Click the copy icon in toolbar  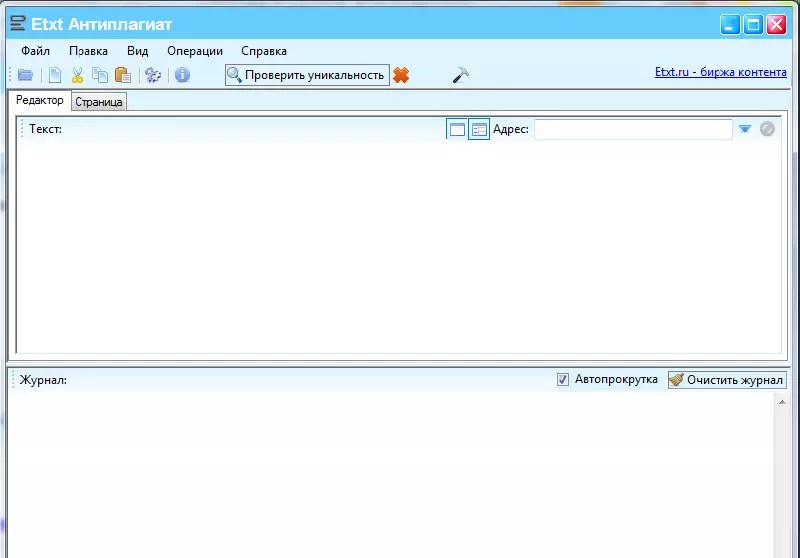point(99,75)
